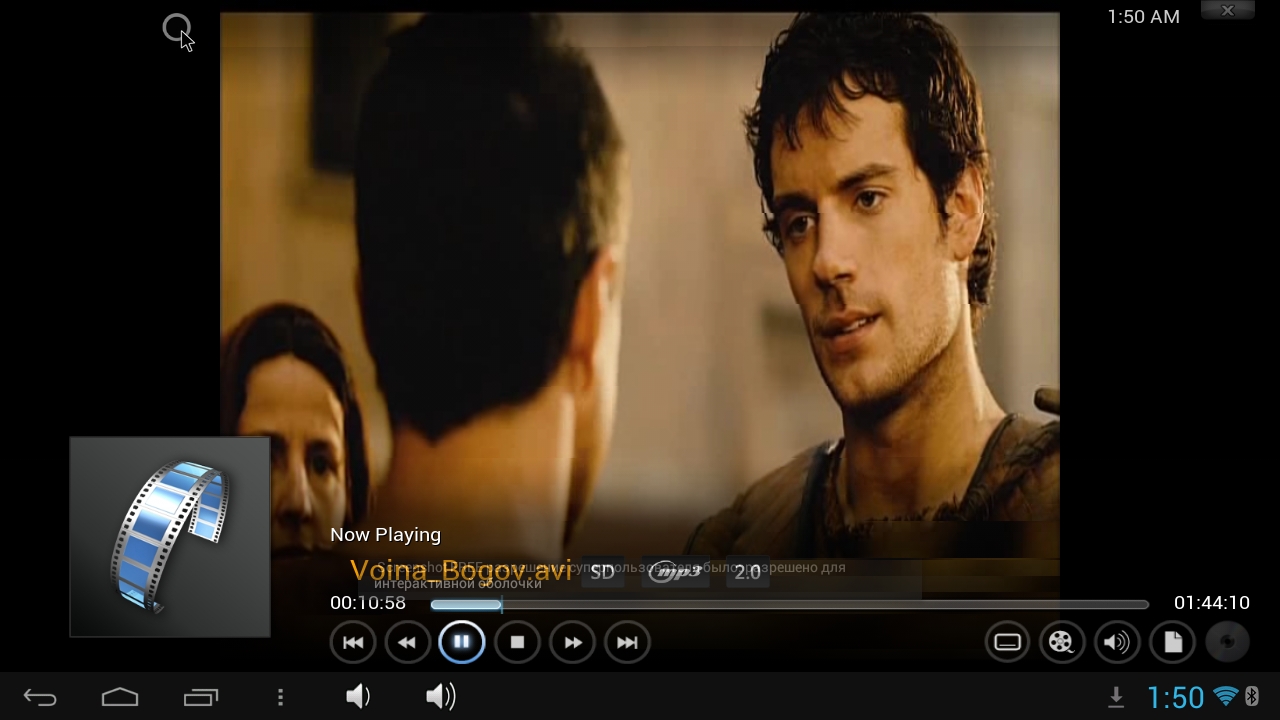Click the SD resolution badge
1280x720 pixels.
(x=602, y=572)
